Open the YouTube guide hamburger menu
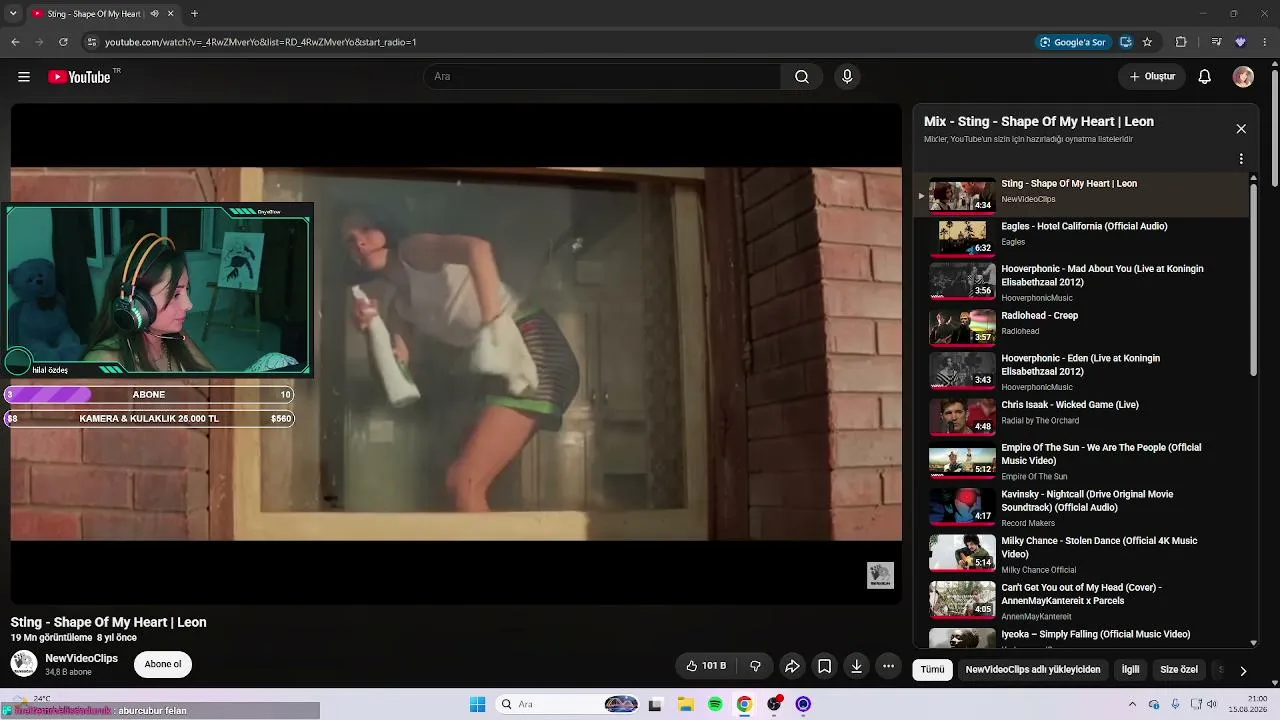The image size is (1280, 720). click(x=24, y=77)
